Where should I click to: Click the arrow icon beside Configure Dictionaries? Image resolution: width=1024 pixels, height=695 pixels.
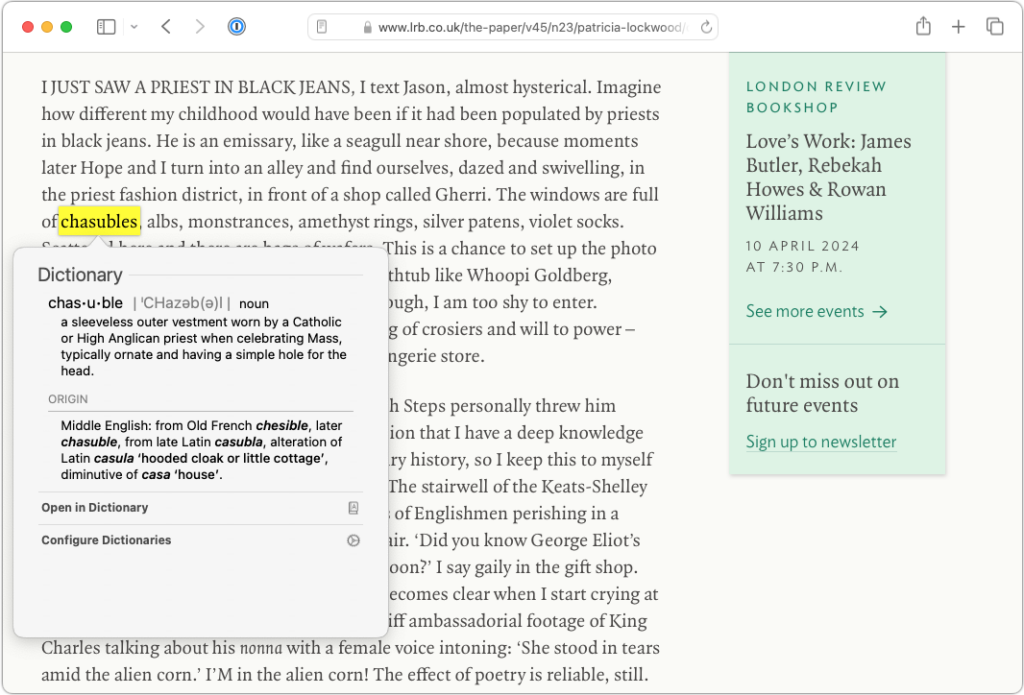click(x=353, y=540)
